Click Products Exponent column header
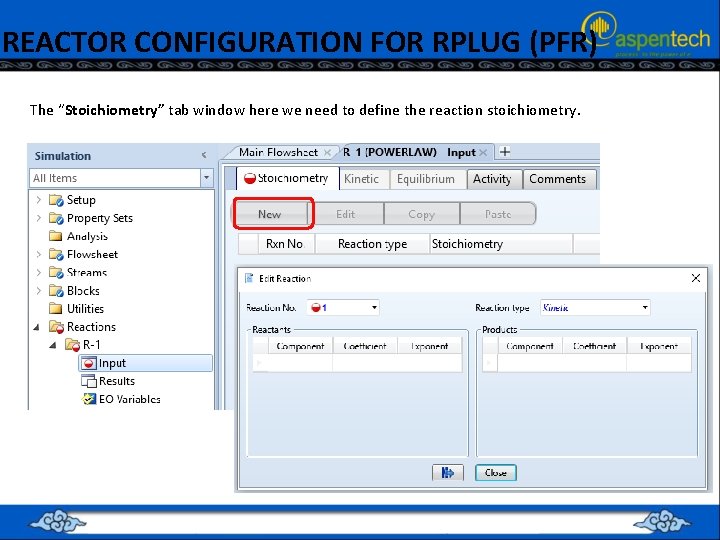This screenshot has width=720, height=540. pos(659,346)
